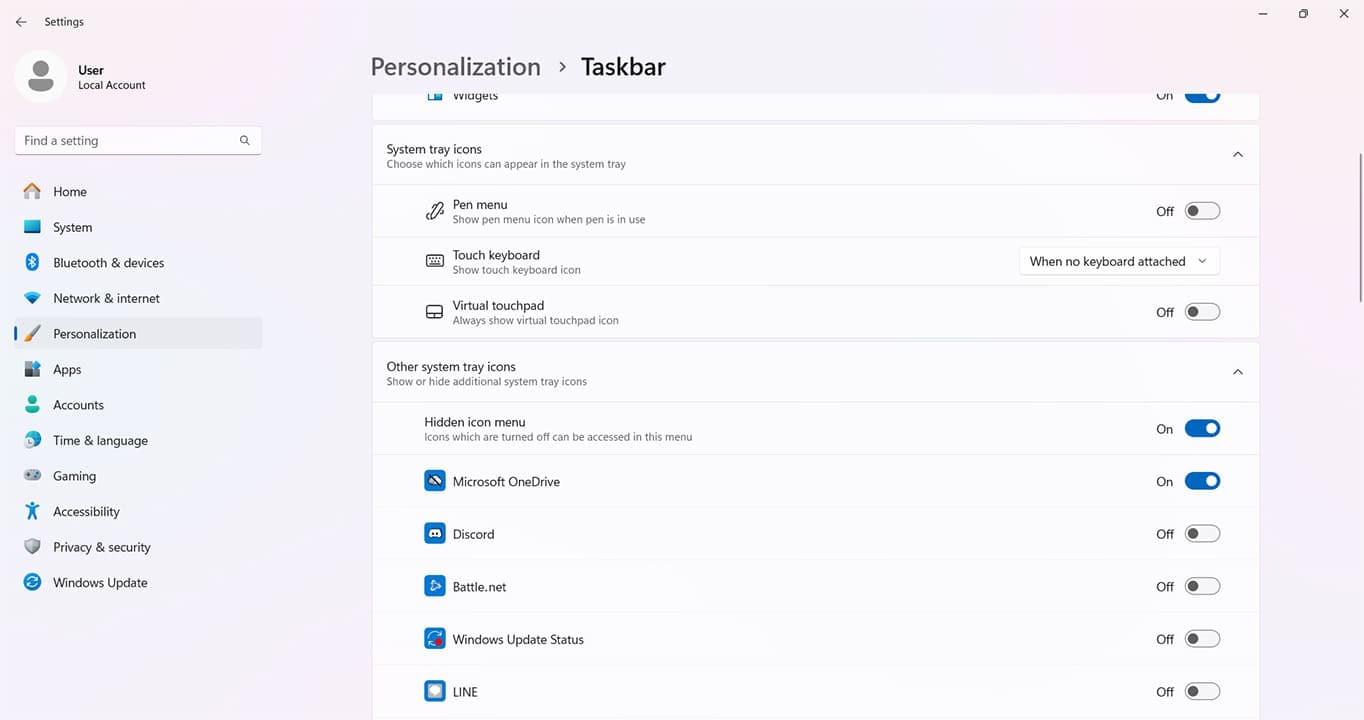Image resolution: width=1364 pixels, height=720 pixels.
Task: Click the Discord app icon
Action: pyautogui.click(x=434, y=533)
